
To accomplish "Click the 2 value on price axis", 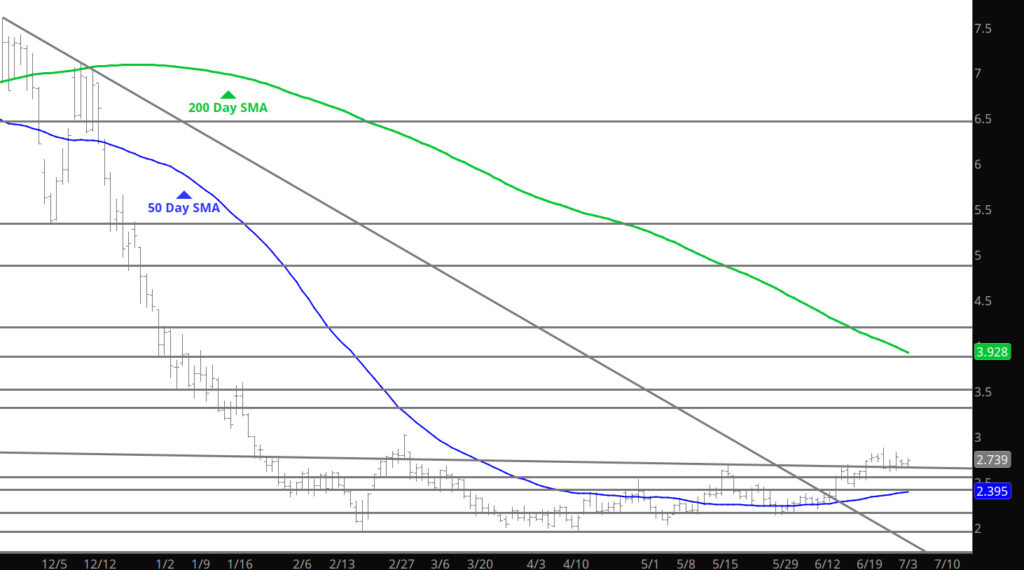I will 979,528.
